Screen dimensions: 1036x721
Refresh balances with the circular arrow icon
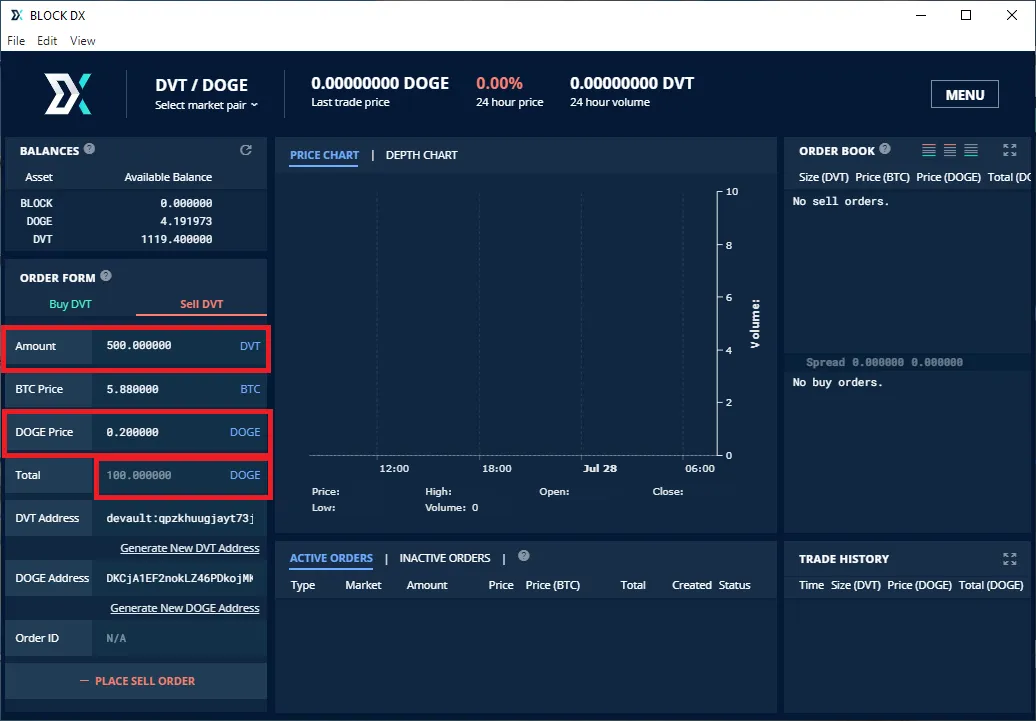pyautogui.click(x=246, y=150)
